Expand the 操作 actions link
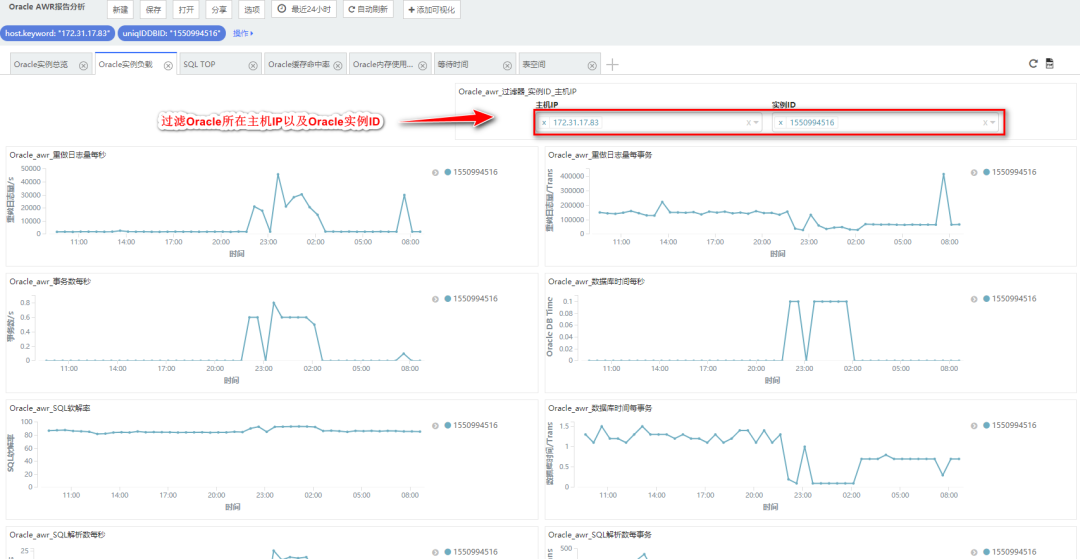 [242, 33]
